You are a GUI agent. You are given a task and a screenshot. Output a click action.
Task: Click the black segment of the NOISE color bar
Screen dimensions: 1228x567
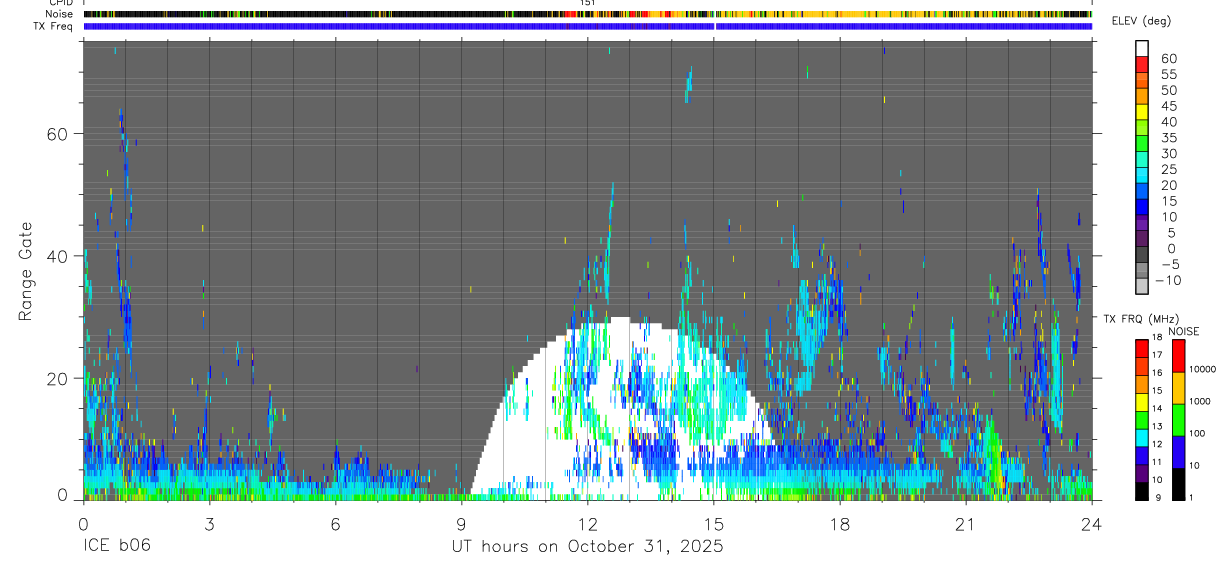pos(1178,484)
